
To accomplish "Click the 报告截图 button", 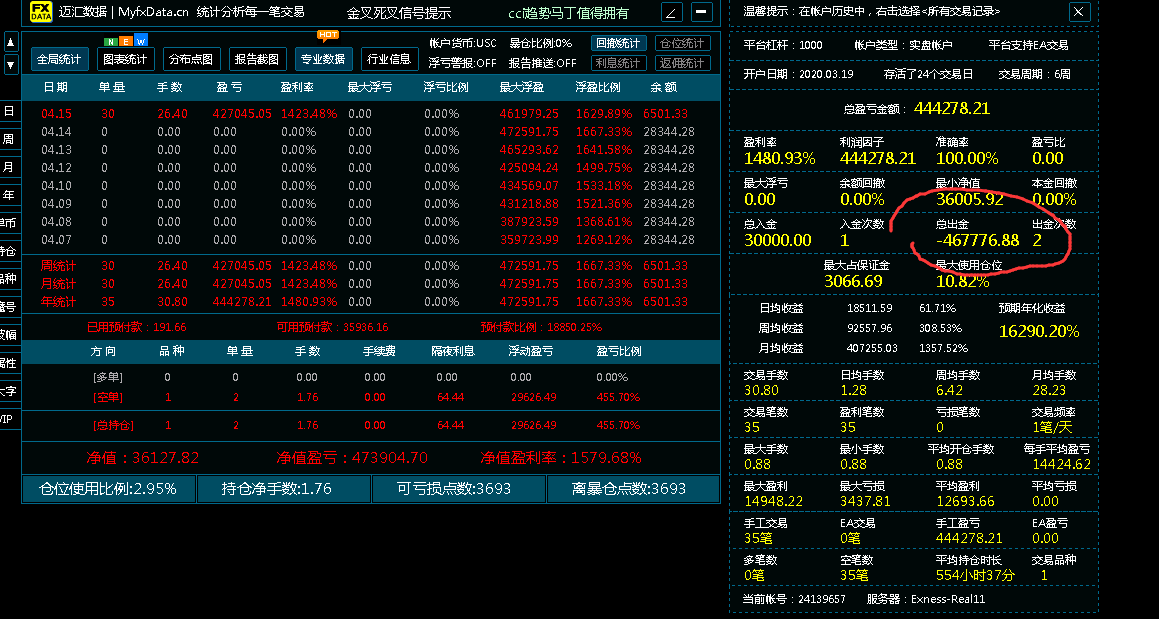I will 257,59.
